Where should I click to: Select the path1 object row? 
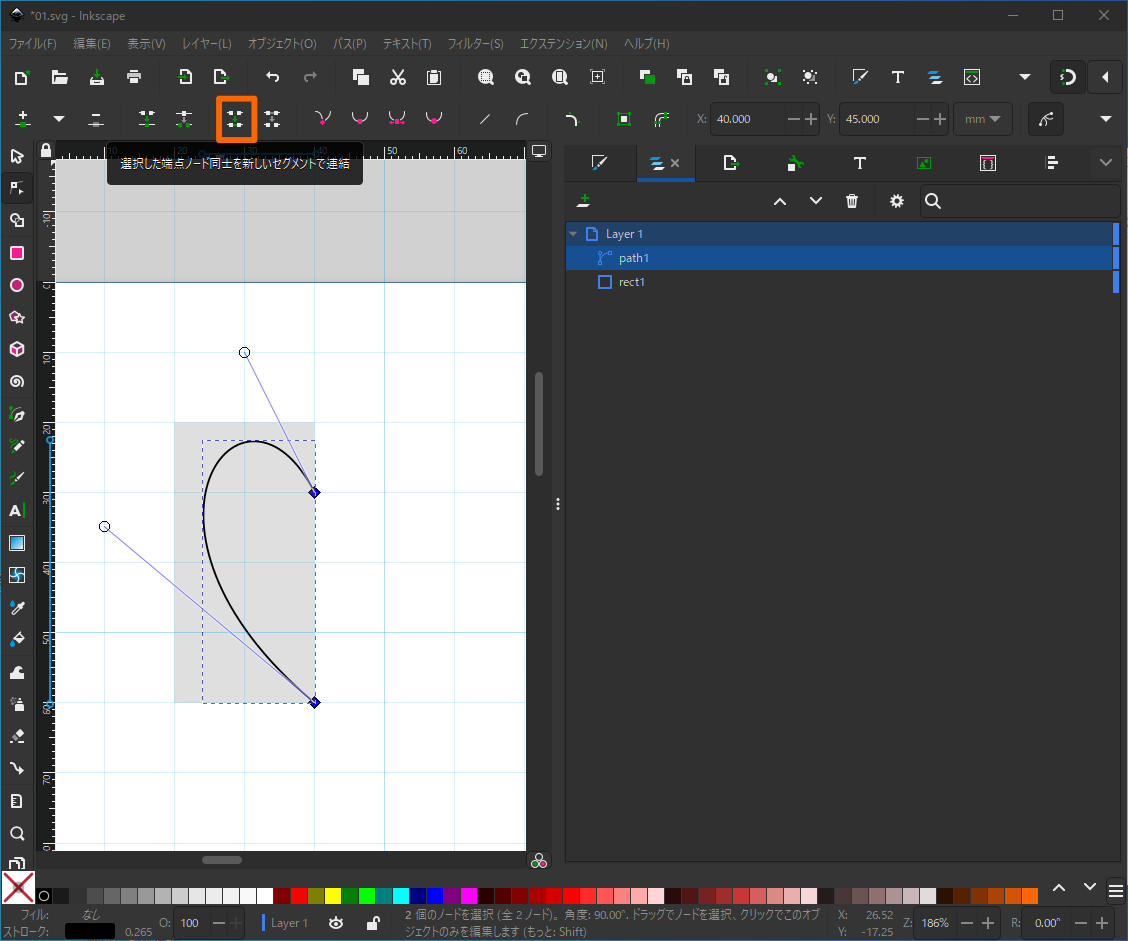840,258
